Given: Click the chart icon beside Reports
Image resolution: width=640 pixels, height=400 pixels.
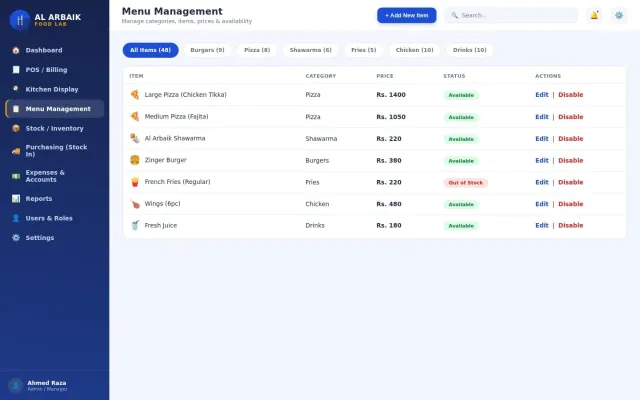Looking at the screenshot, I should [x=16, y=198].
